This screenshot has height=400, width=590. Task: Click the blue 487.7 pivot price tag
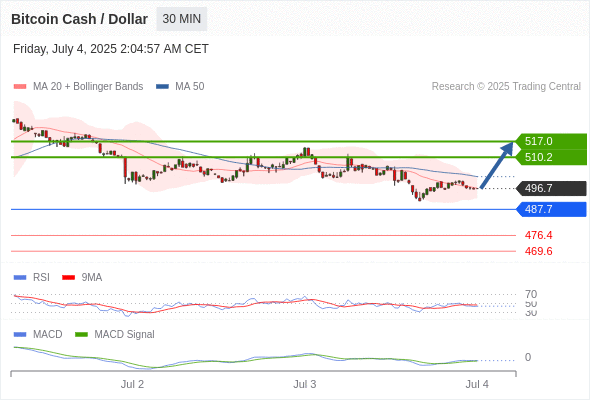tap(551, 209)
